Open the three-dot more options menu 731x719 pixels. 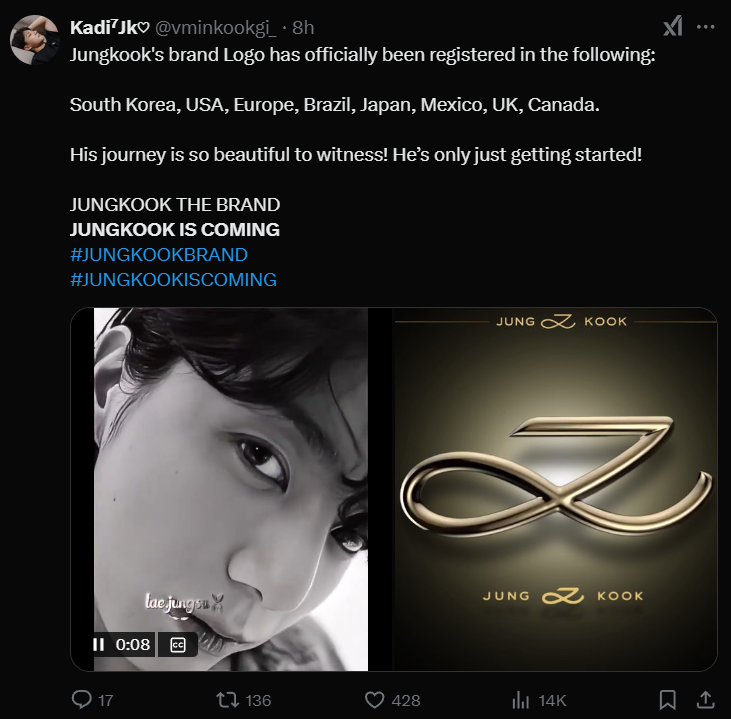707,27
